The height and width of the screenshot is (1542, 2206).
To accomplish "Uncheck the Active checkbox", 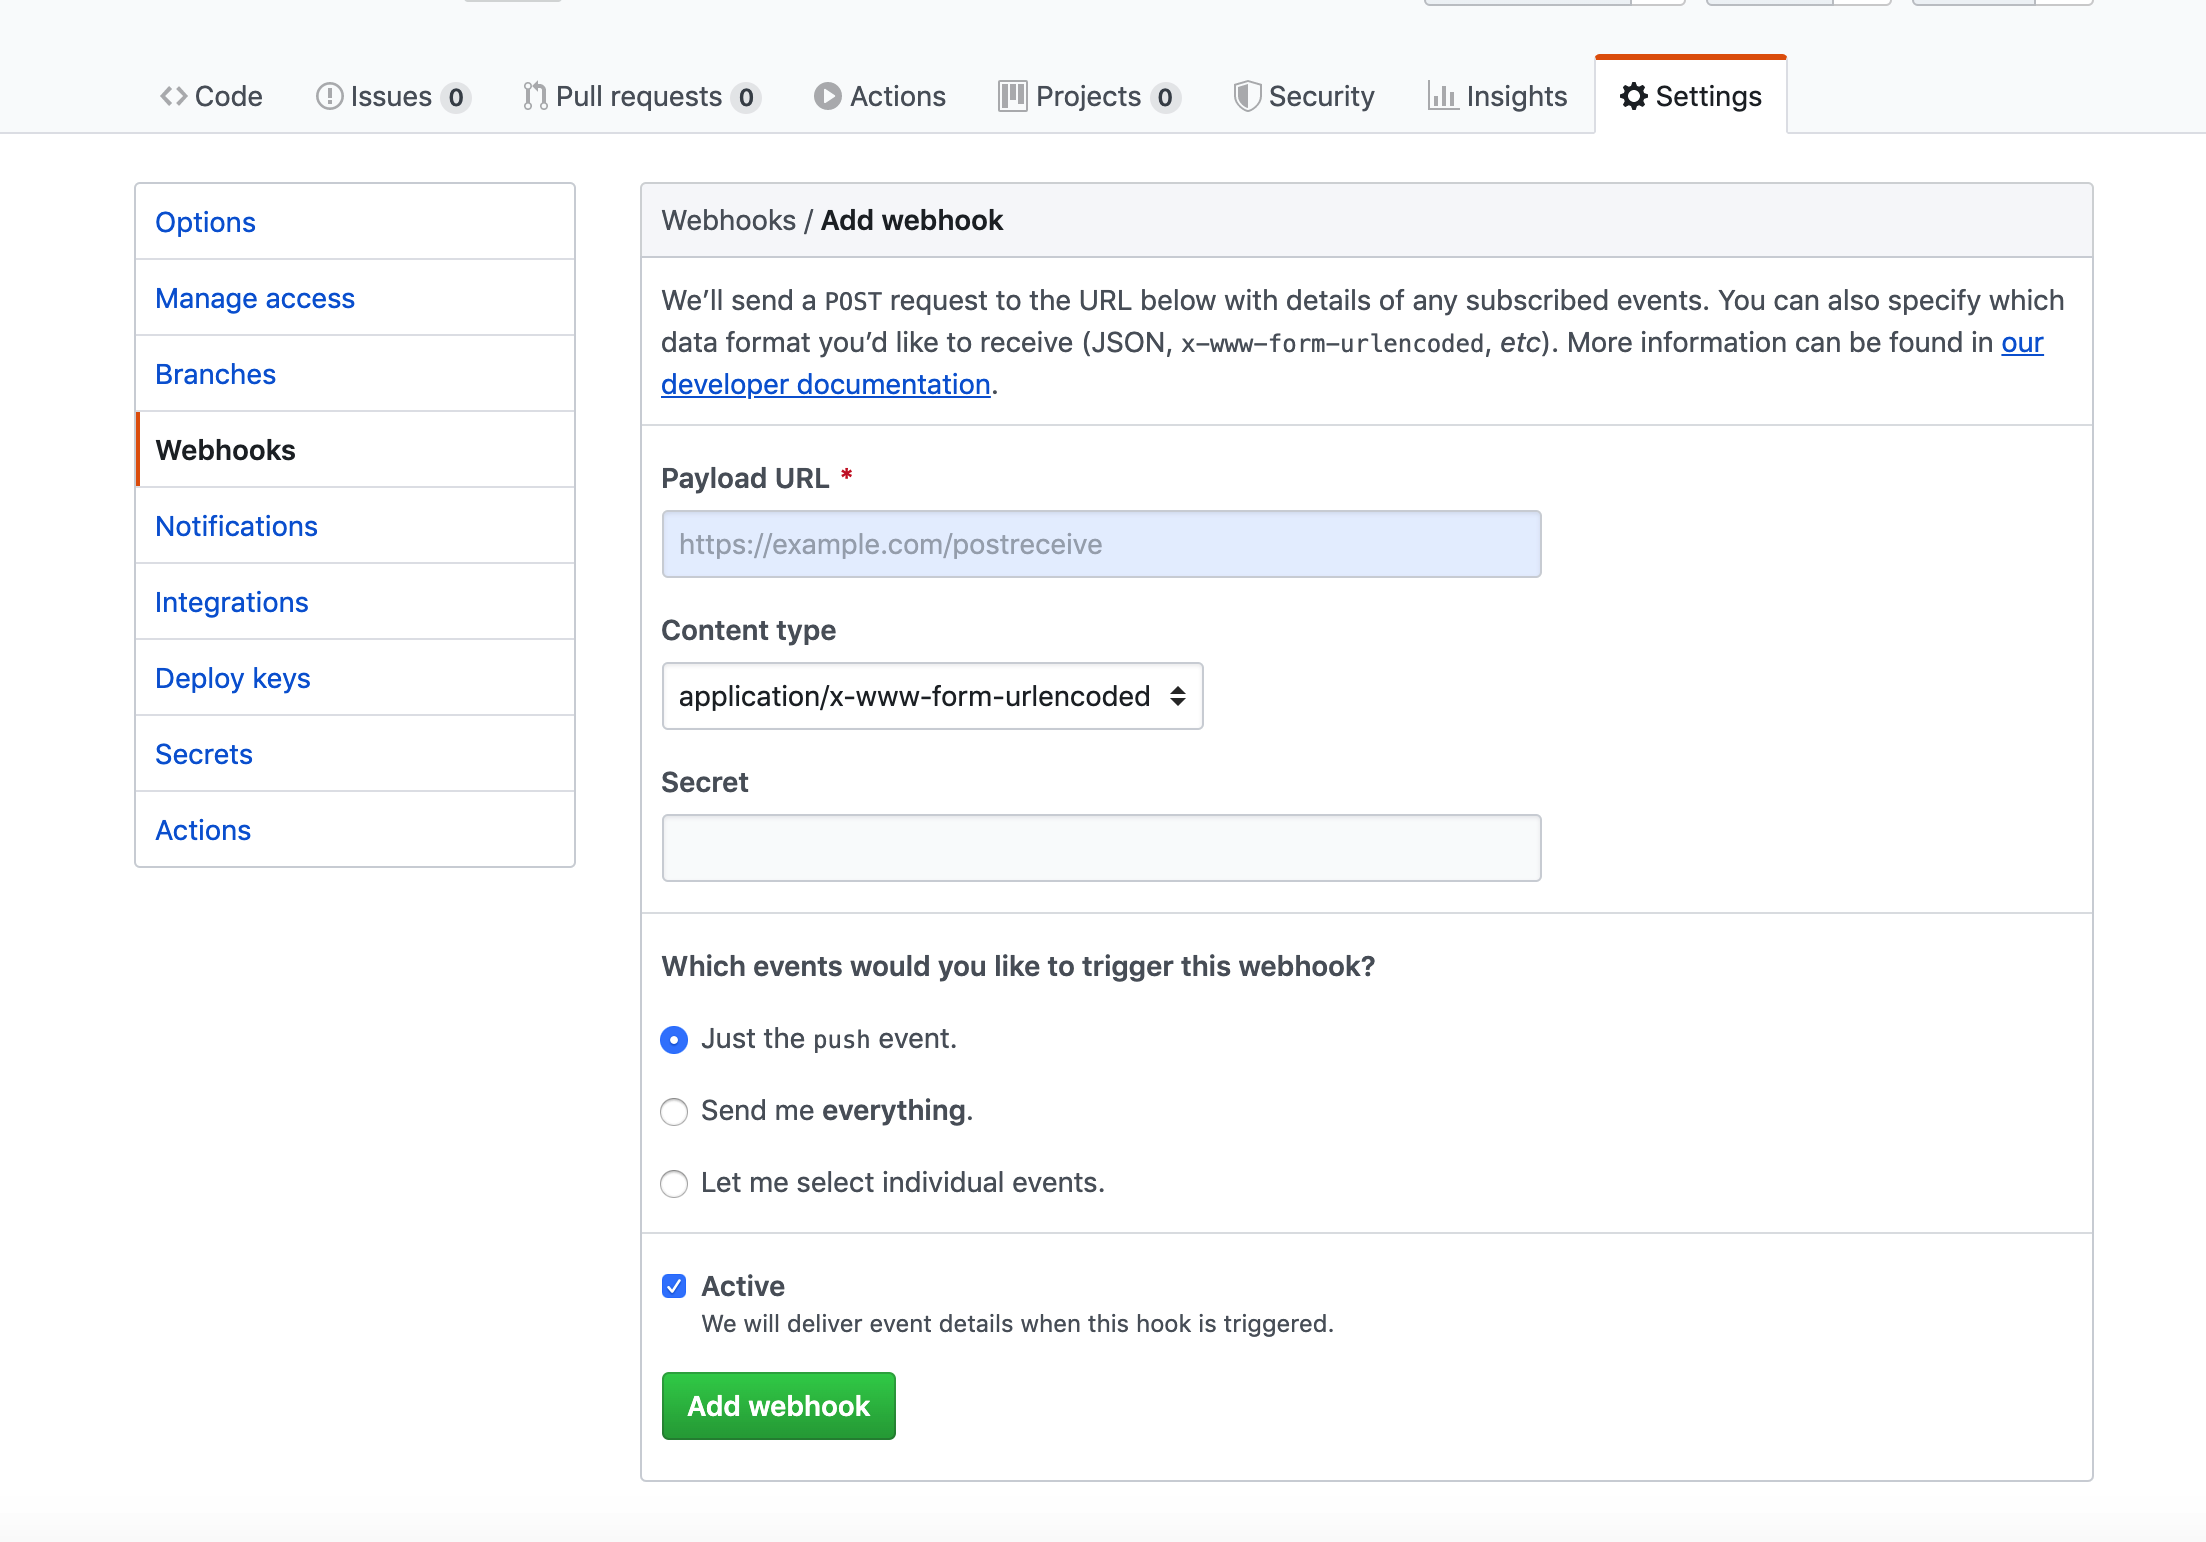I will click(x=674, y=1286).
